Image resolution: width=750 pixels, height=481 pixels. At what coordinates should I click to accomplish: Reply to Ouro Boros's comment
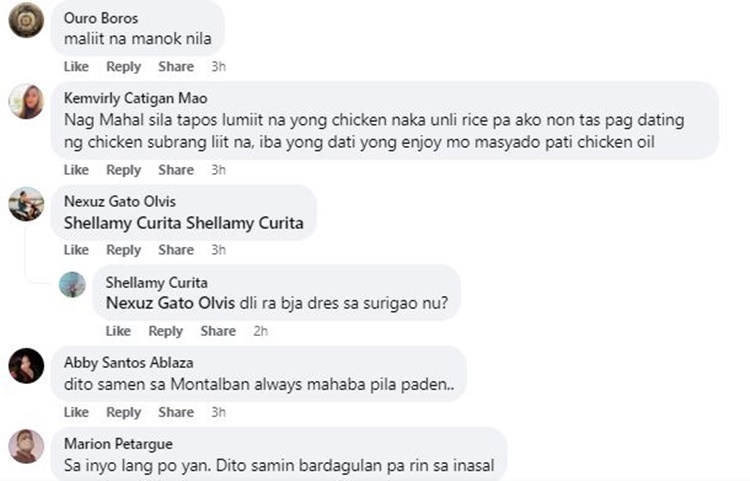point(124,66)
